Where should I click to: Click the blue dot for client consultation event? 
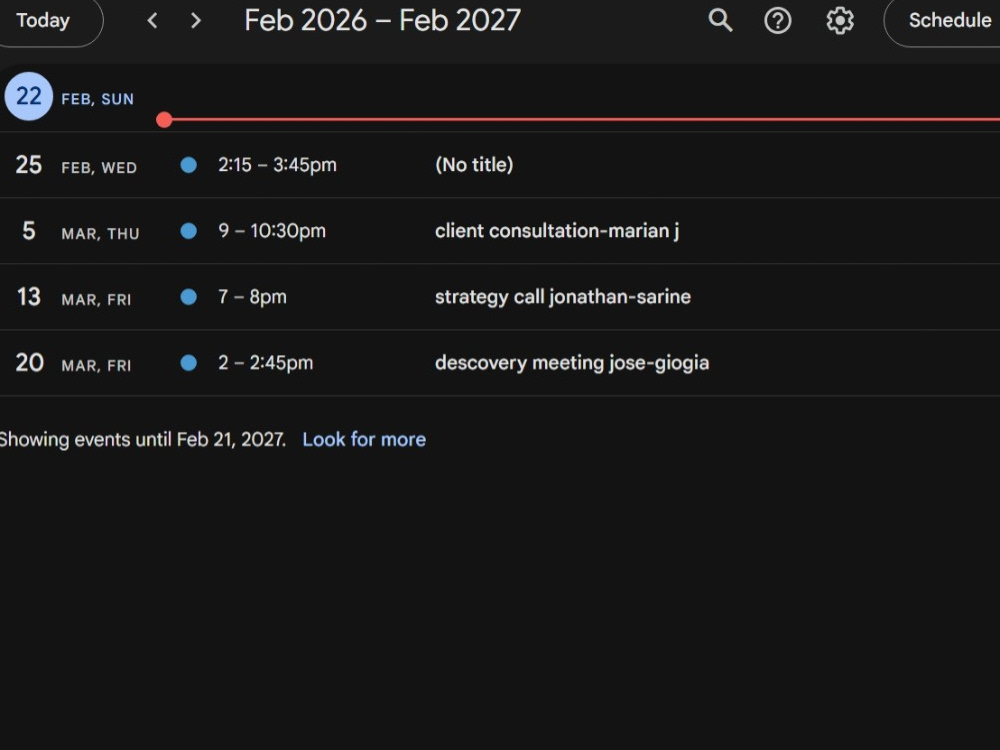coord(188,231)
